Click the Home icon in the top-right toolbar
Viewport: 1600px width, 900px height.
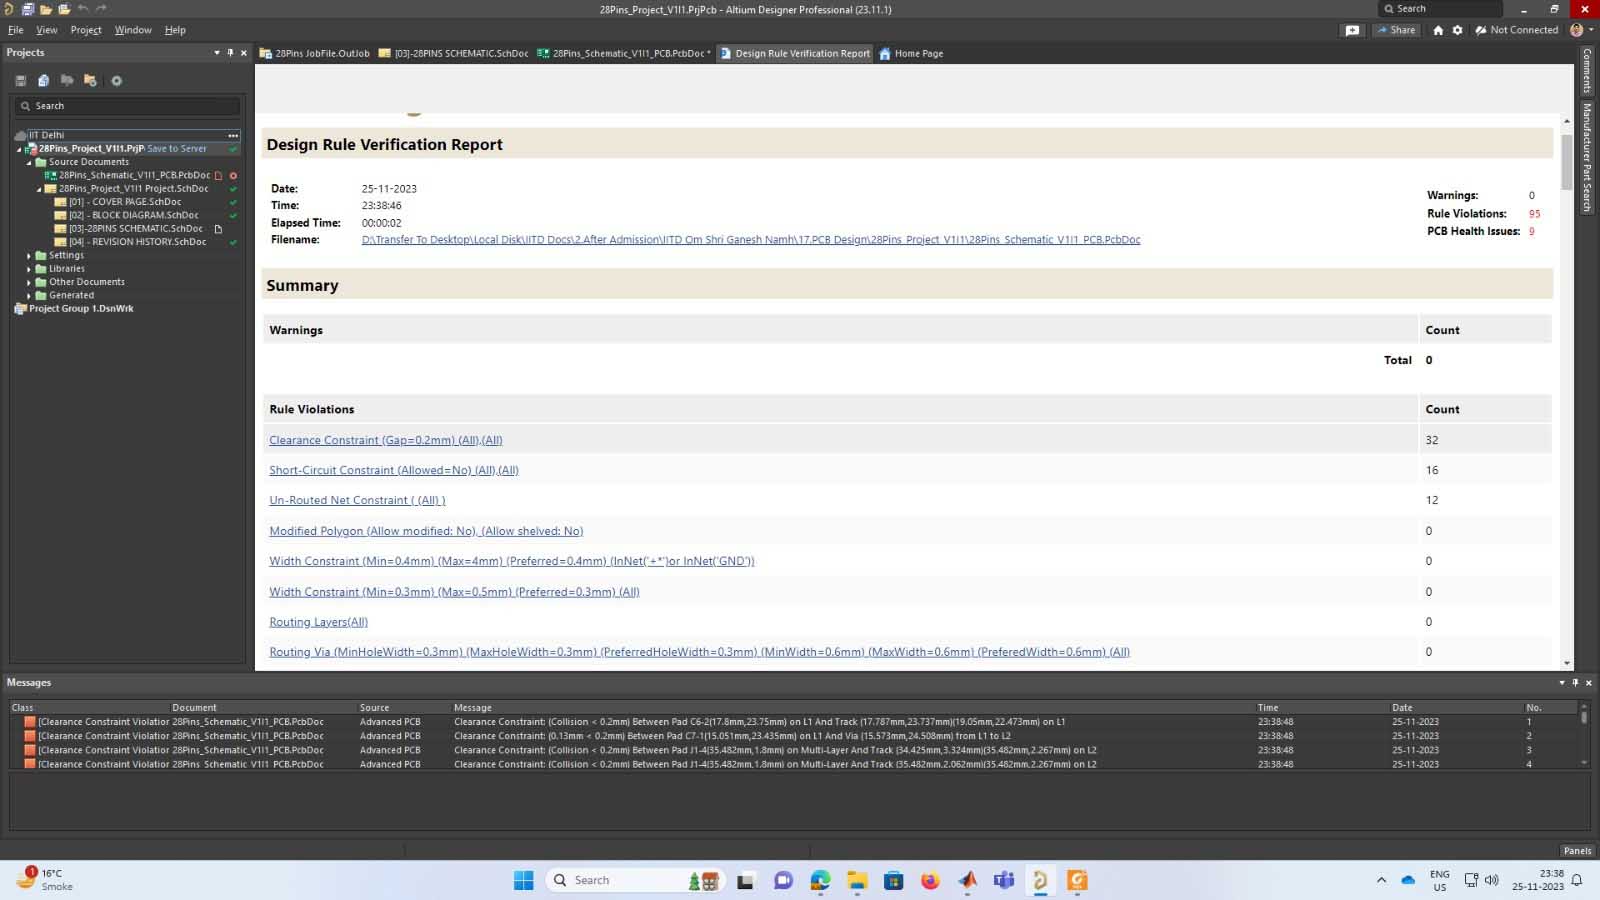click(x=1438, y=30)
